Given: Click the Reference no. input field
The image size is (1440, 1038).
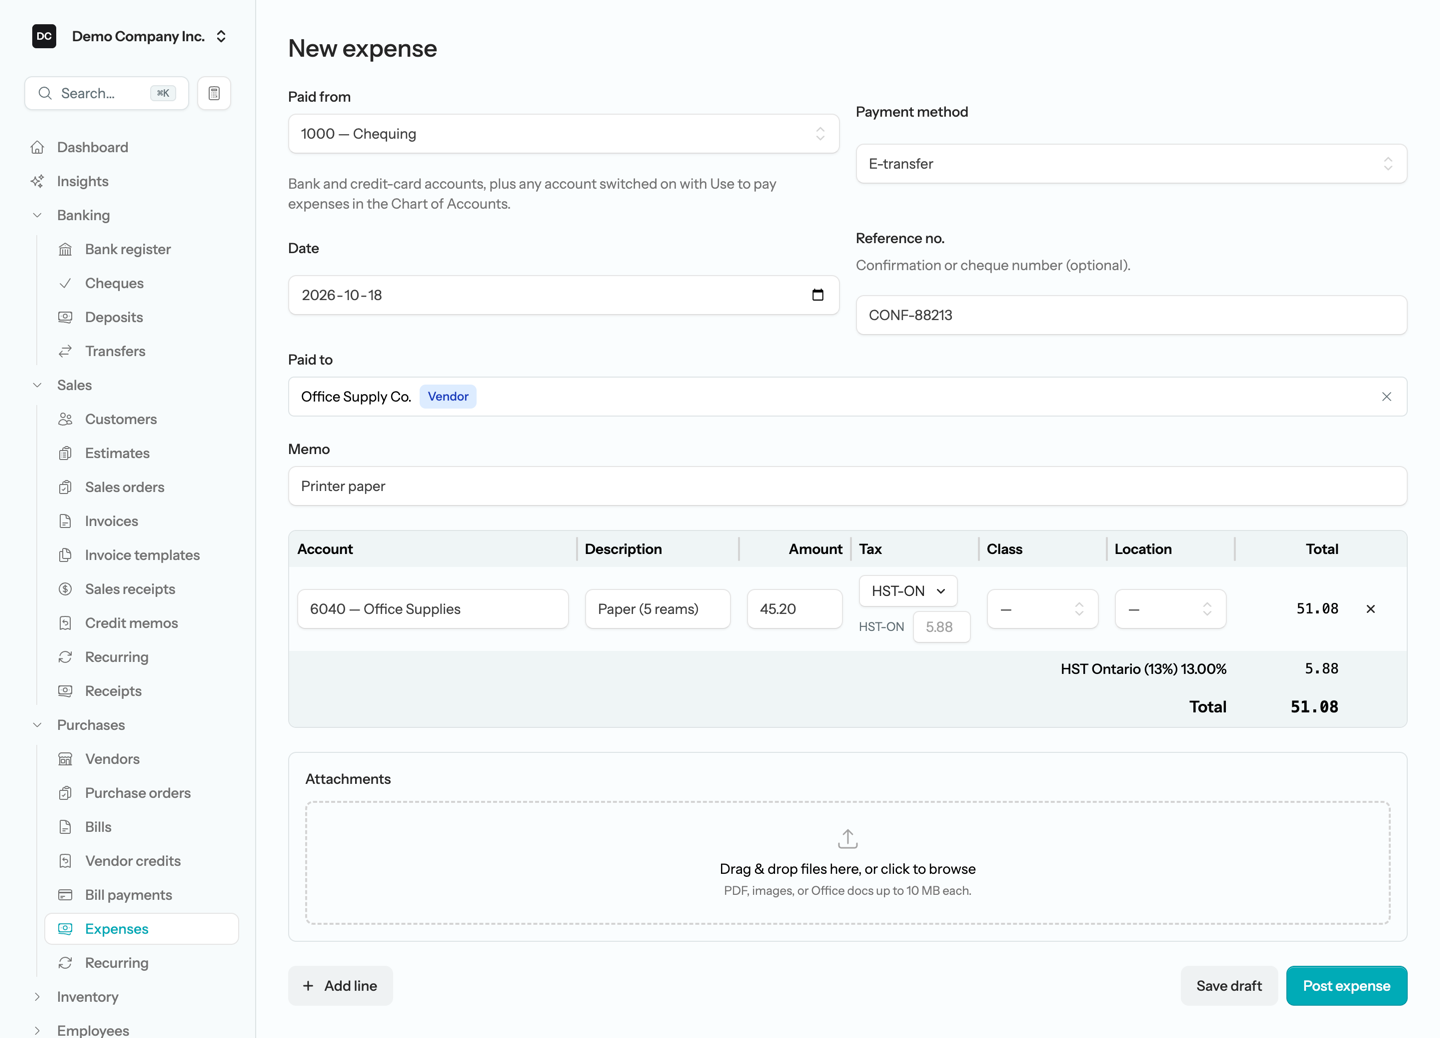Looking at the screenshot, I should click(1131, 315).
